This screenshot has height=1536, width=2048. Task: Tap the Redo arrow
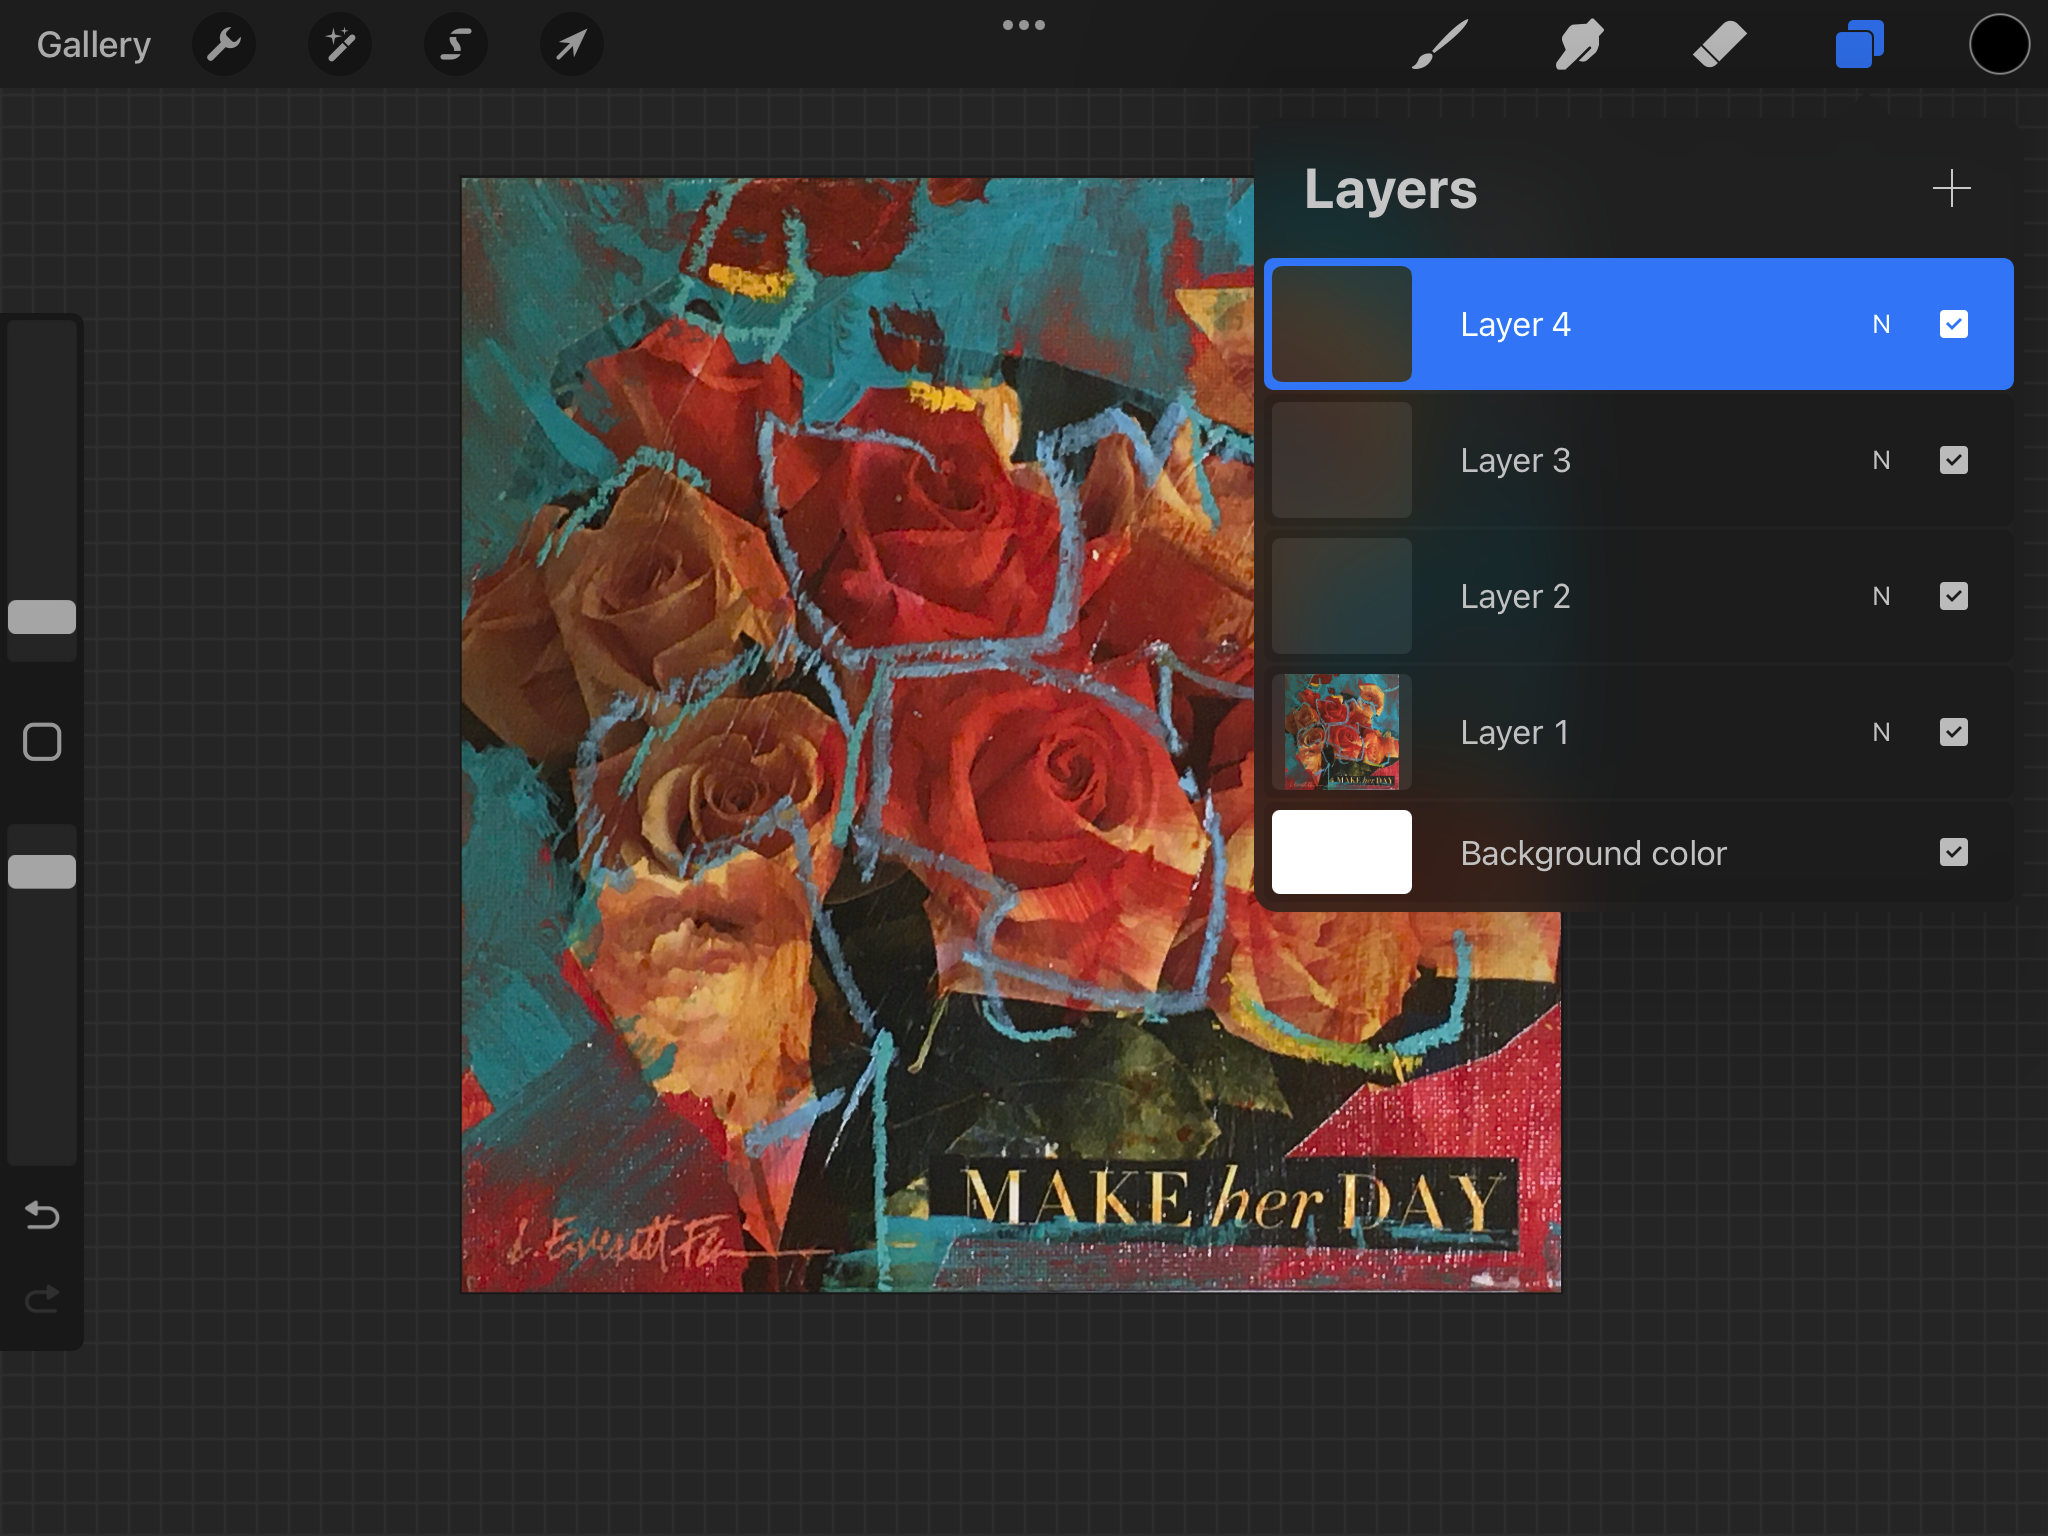coord(41,1298)
